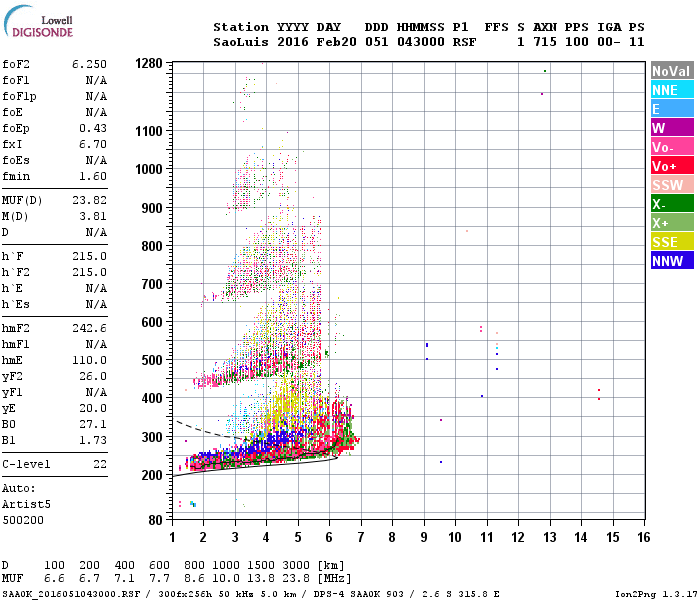The height and width of the screenshot is (600, 700).
Task: Click the 043000 time in header
Action: click(421, 42)
